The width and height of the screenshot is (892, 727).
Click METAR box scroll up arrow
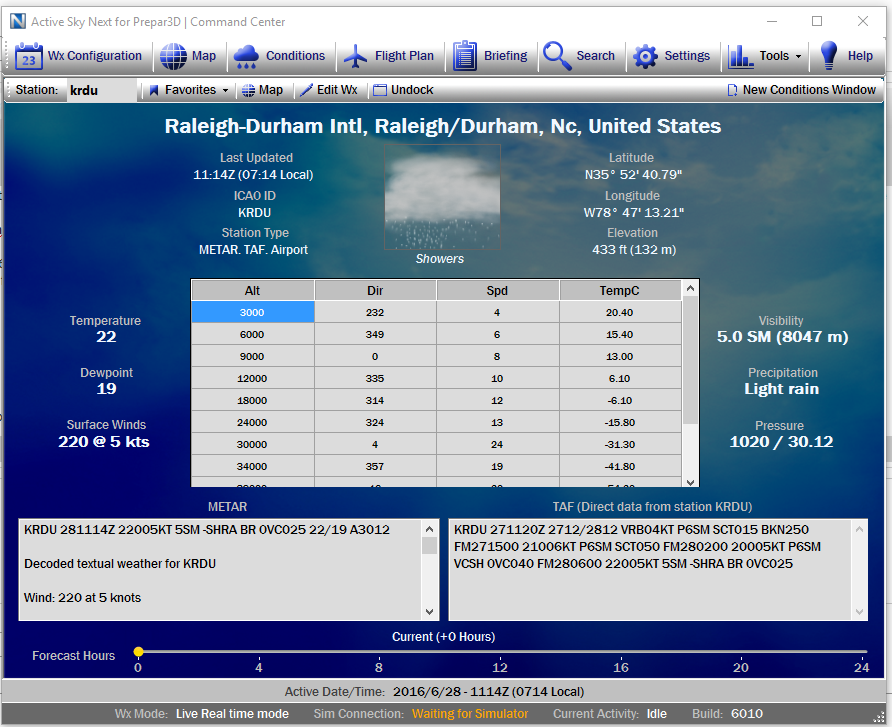pyautogui.click(x=430, y=529)
